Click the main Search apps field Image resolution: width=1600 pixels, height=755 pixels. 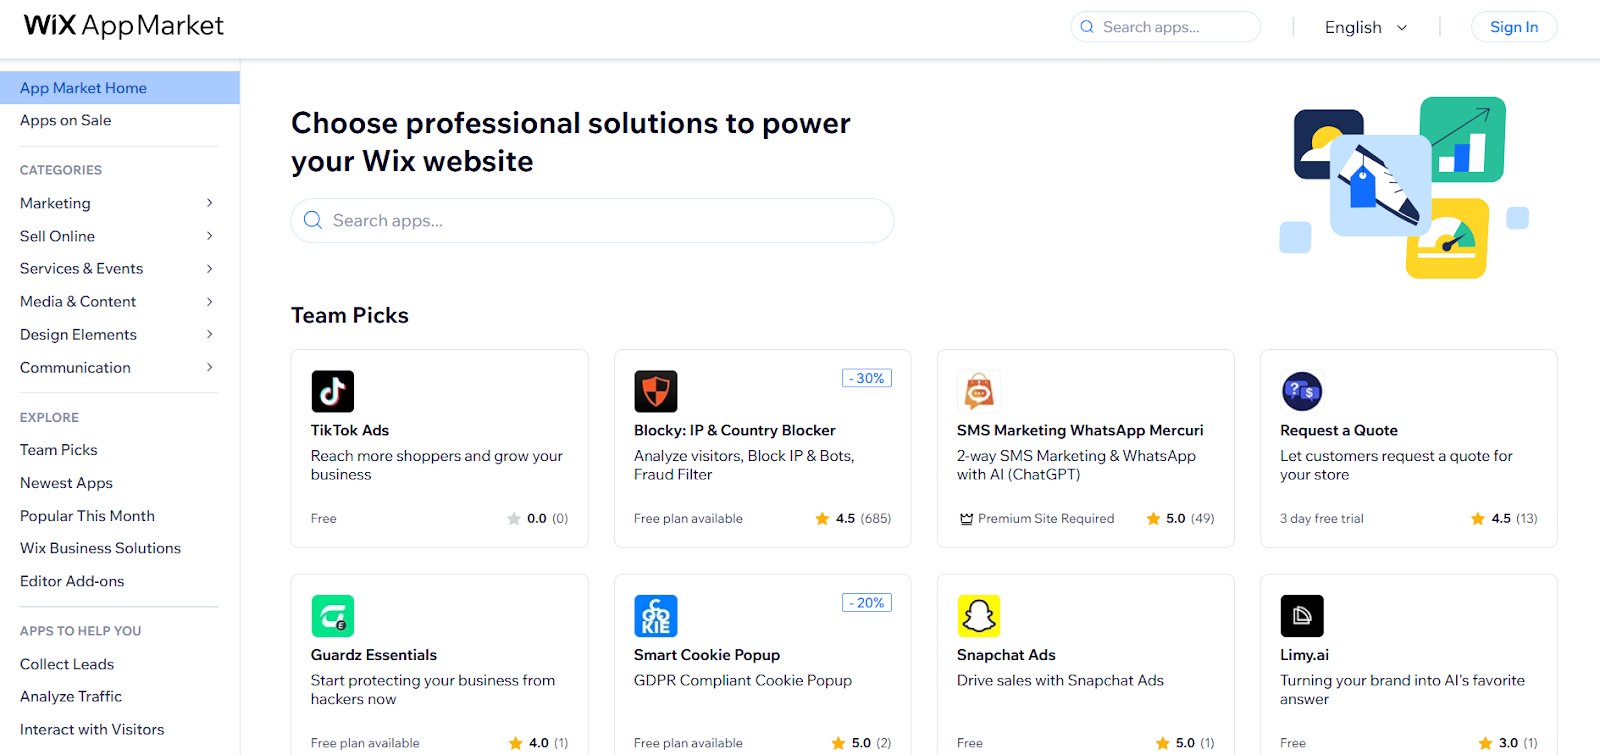coord(592,220)
